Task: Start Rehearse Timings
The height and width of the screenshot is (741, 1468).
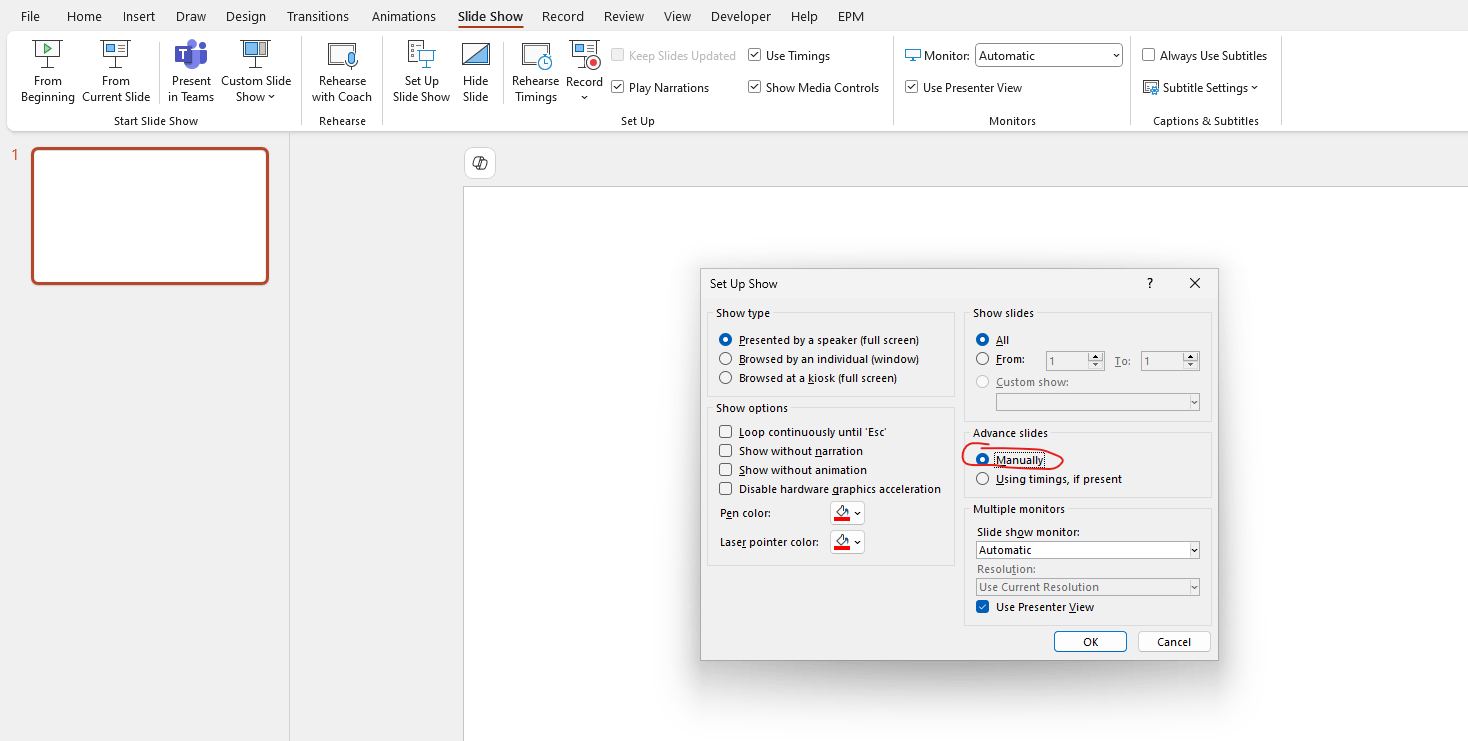Action: pyautogui.click(x=536, y=72)
